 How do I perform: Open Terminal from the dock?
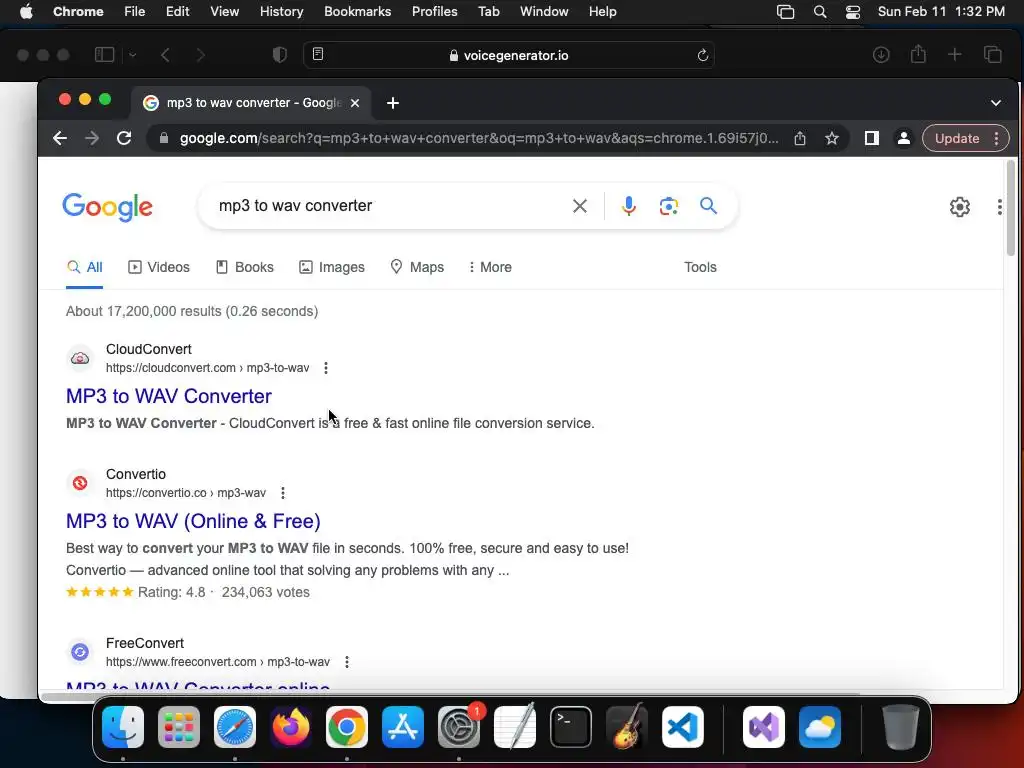[x=571, y=727]
